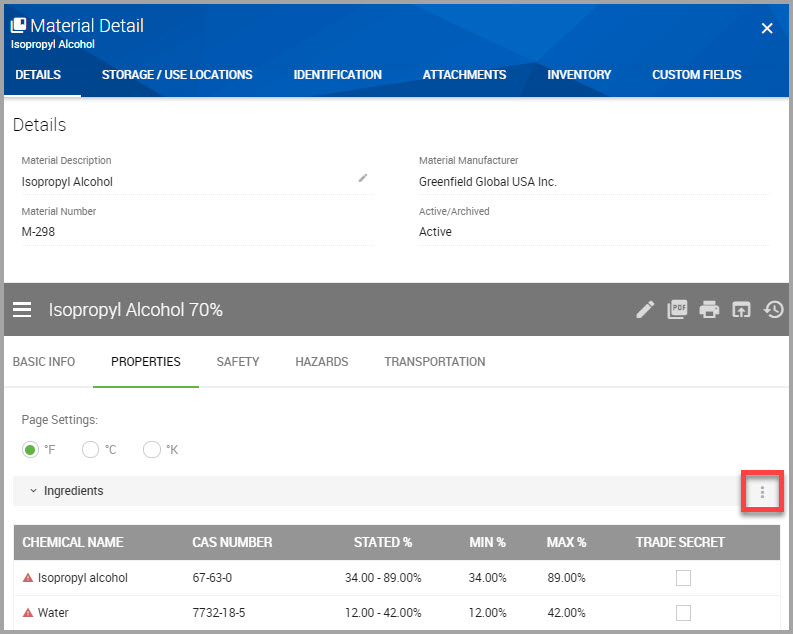This screenshot has width=793, height=634.
Task: Open the Custom Fields tab
Action: (x=696, y=75)
